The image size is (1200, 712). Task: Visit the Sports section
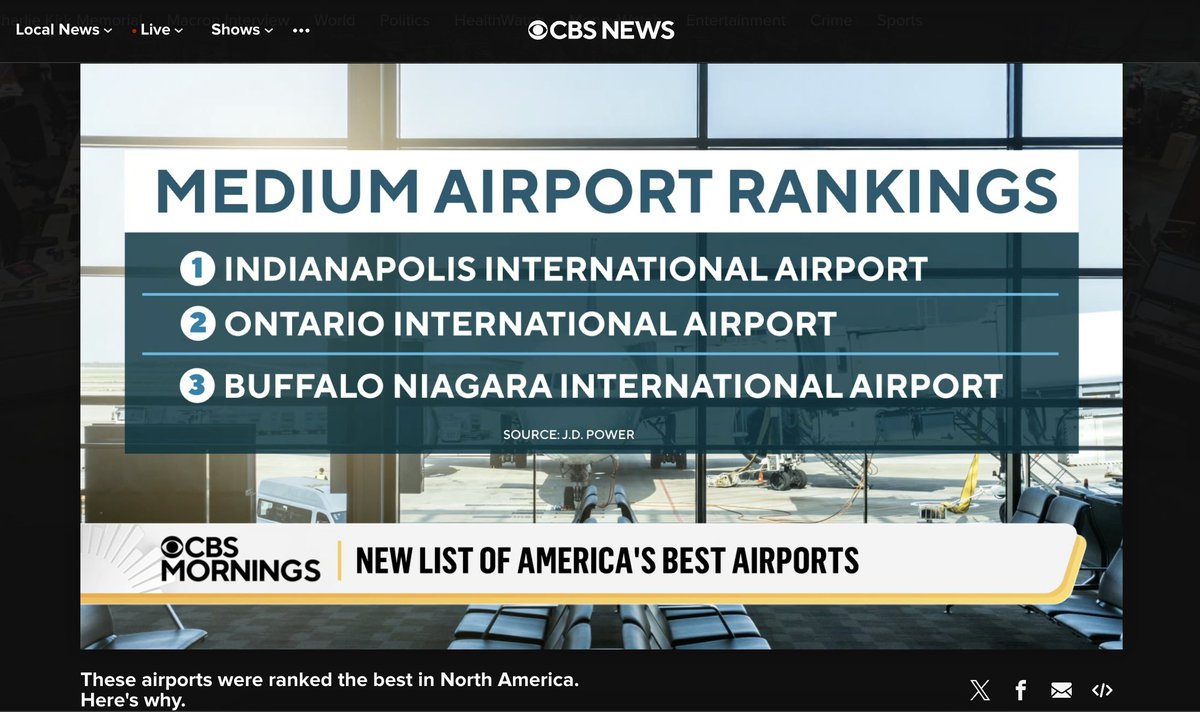coord(899,20)
